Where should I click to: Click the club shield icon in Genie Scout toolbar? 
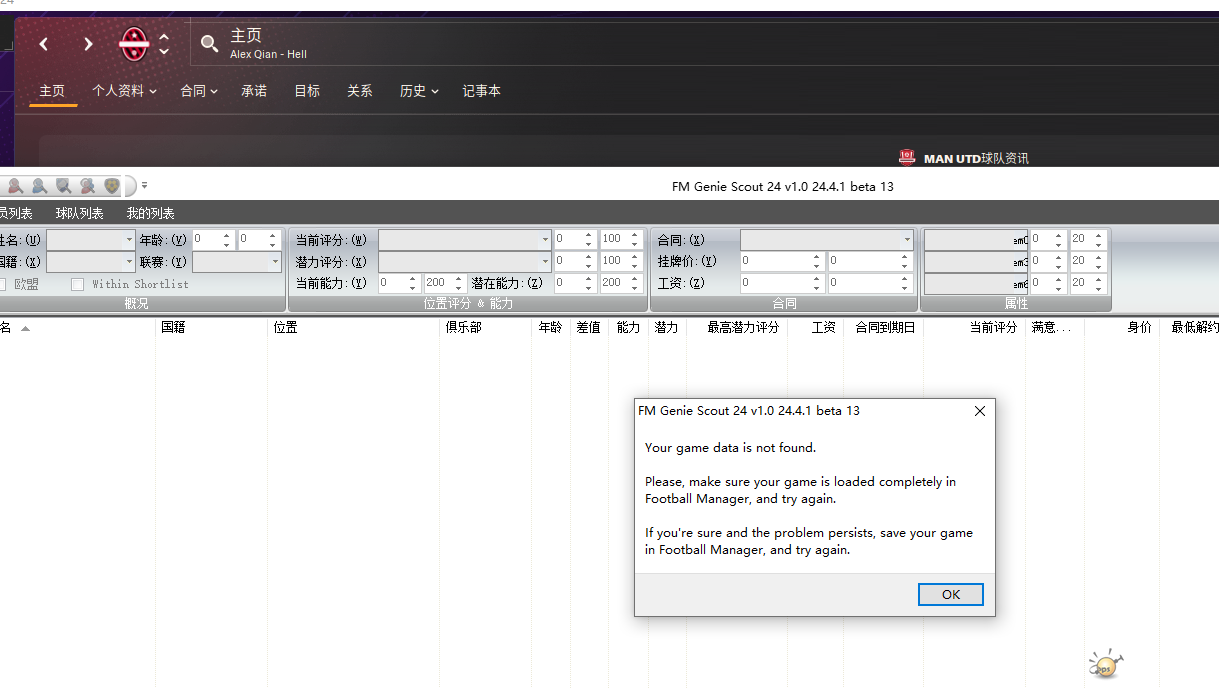(111, 186)
